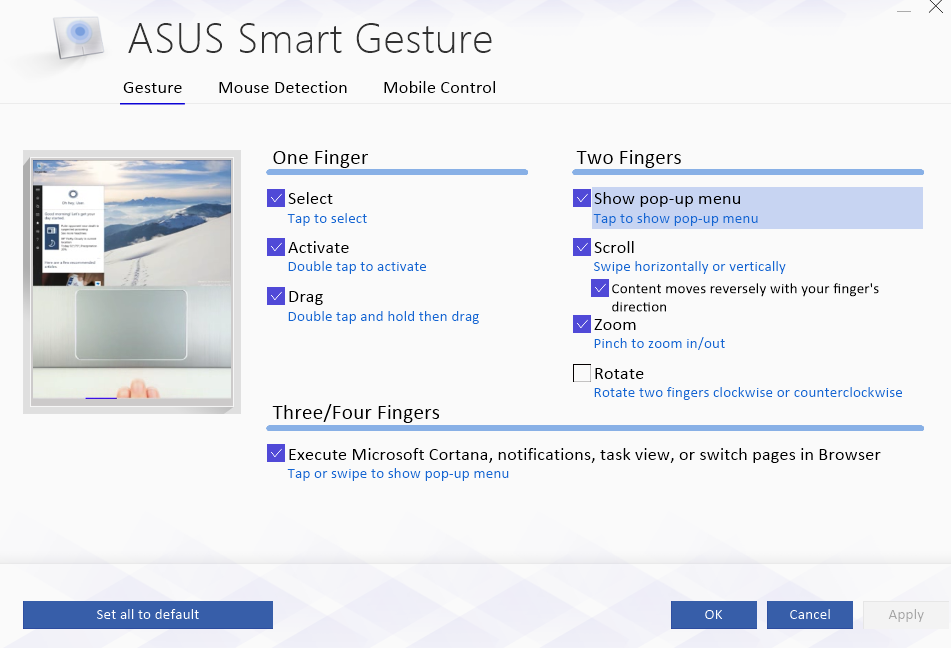Click 'Double tap to activate' description

357,266
